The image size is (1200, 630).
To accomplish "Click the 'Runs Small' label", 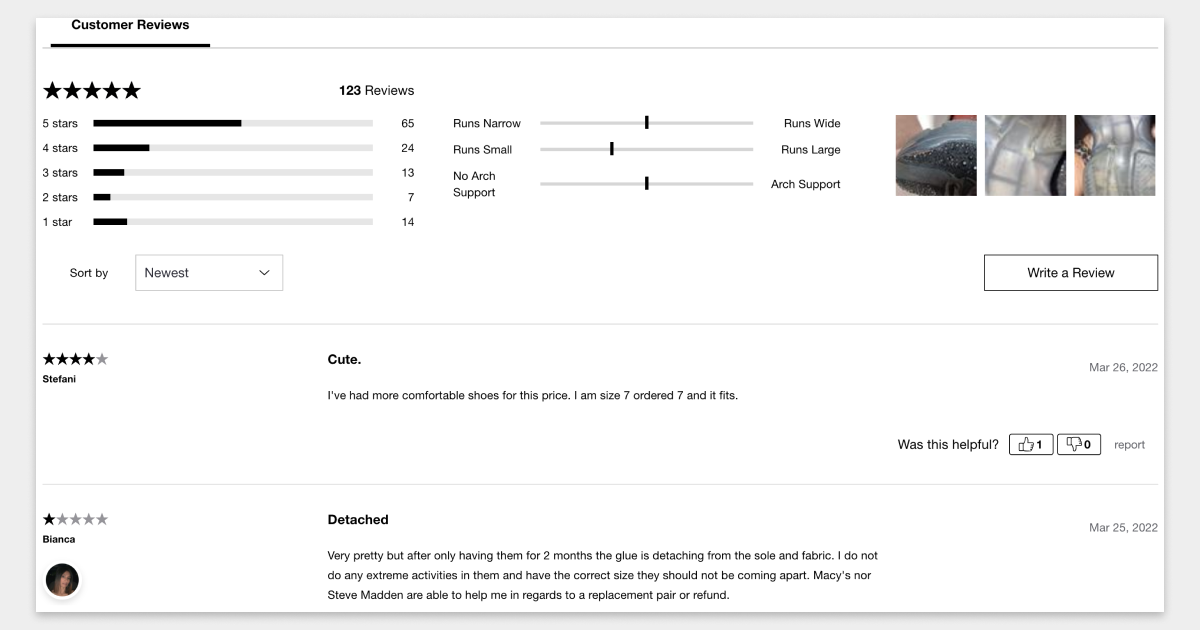I will click(482, 150).
